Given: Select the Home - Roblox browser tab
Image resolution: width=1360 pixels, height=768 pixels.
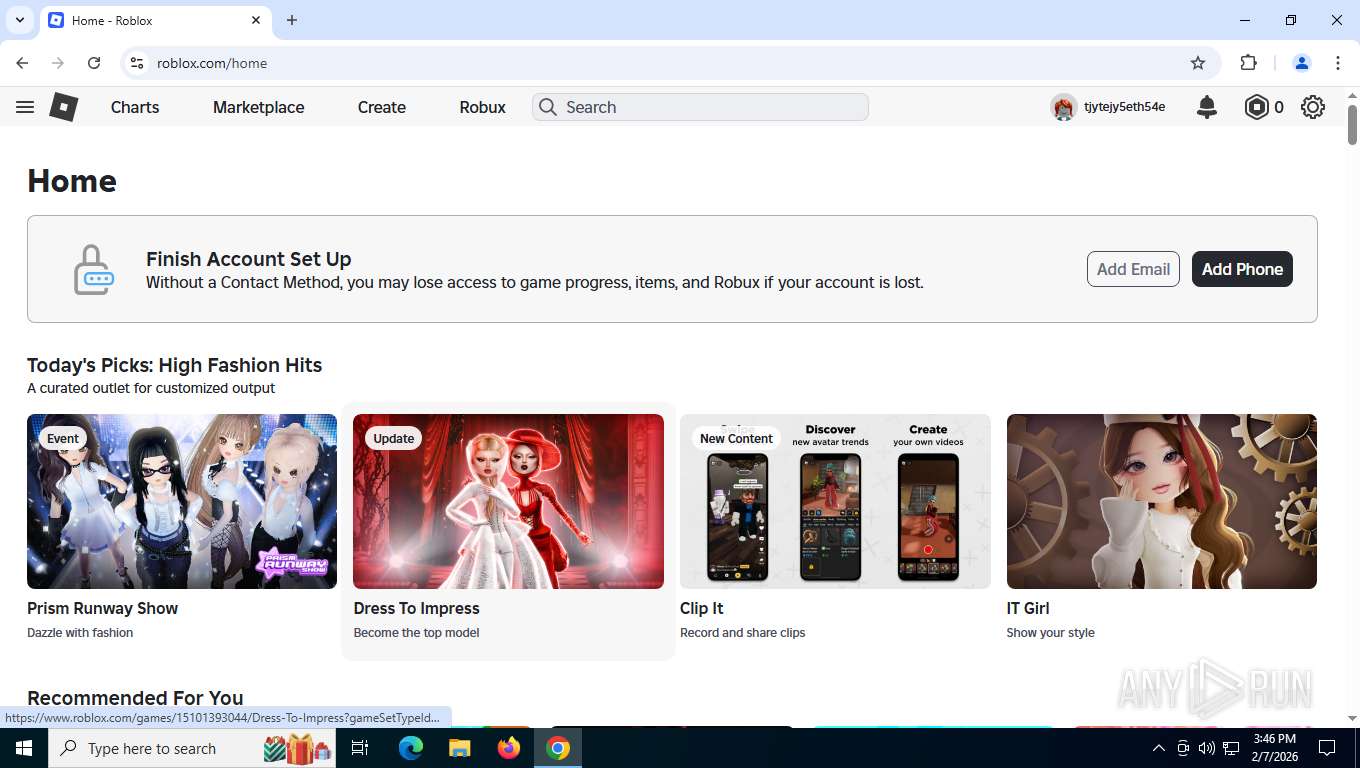Looking at the screenshot, I should click(155, 20).
